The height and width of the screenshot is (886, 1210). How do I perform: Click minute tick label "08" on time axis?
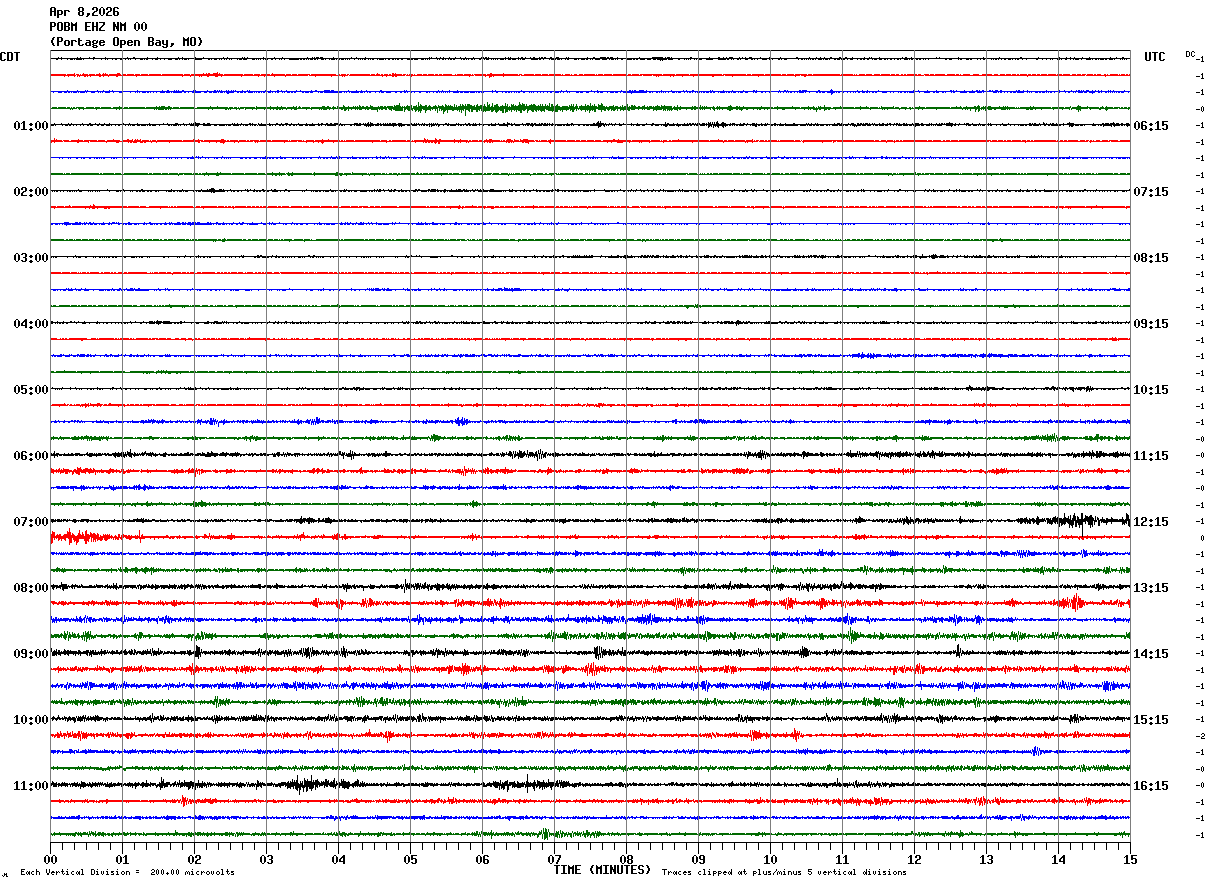pos(626,859)
